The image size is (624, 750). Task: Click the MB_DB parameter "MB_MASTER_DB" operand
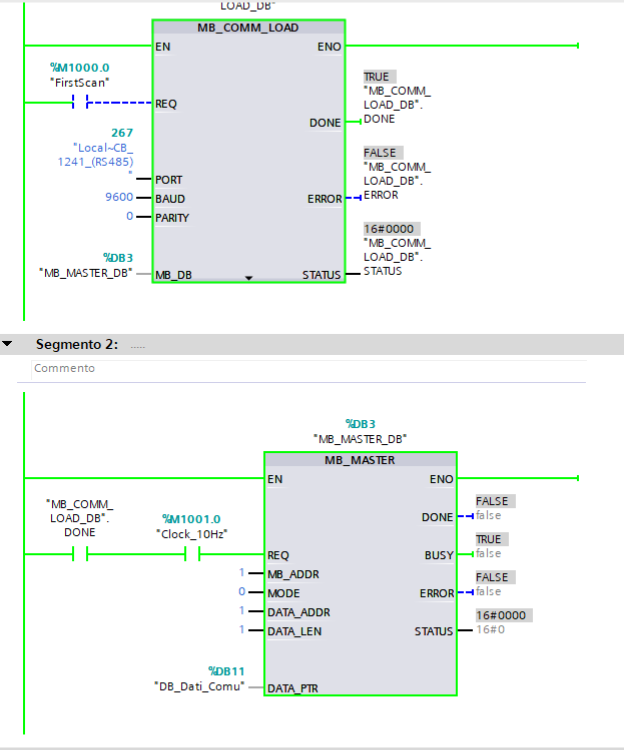85,272
